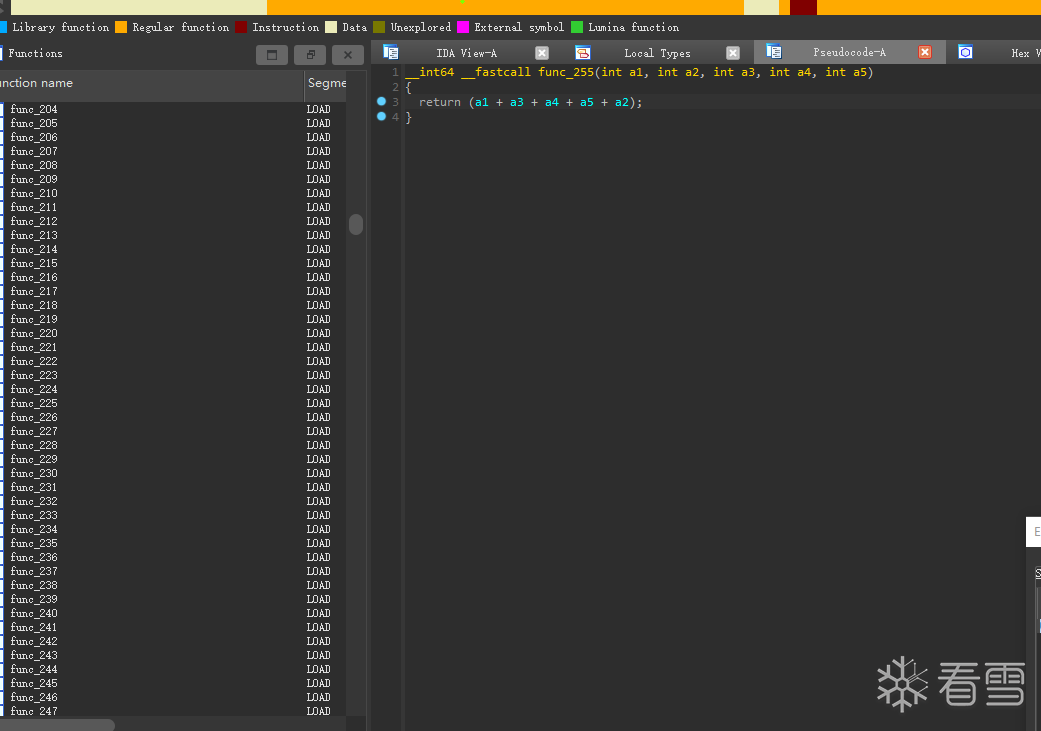Viewport: 1041px width, 731px height.
Task: Click the Functions list horizontal scrollbar thumb
Action: (x=57, y=724)
